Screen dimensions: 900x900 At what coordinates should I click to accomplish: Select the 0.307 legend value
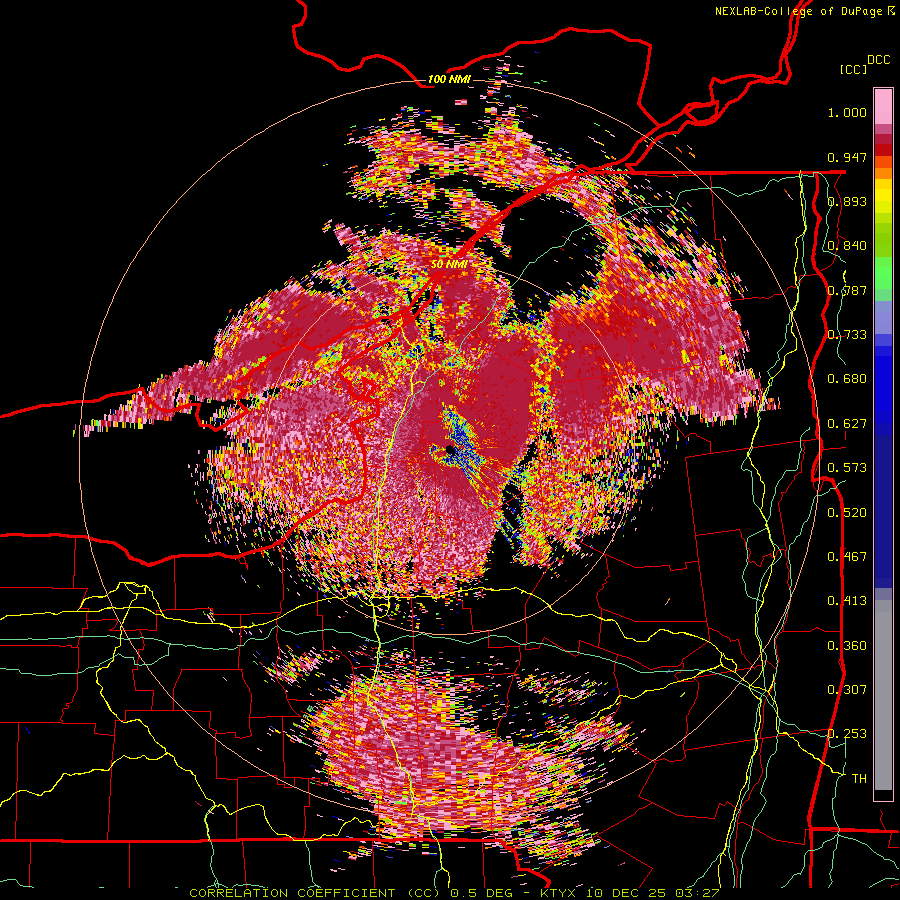(x=847, y=690)
